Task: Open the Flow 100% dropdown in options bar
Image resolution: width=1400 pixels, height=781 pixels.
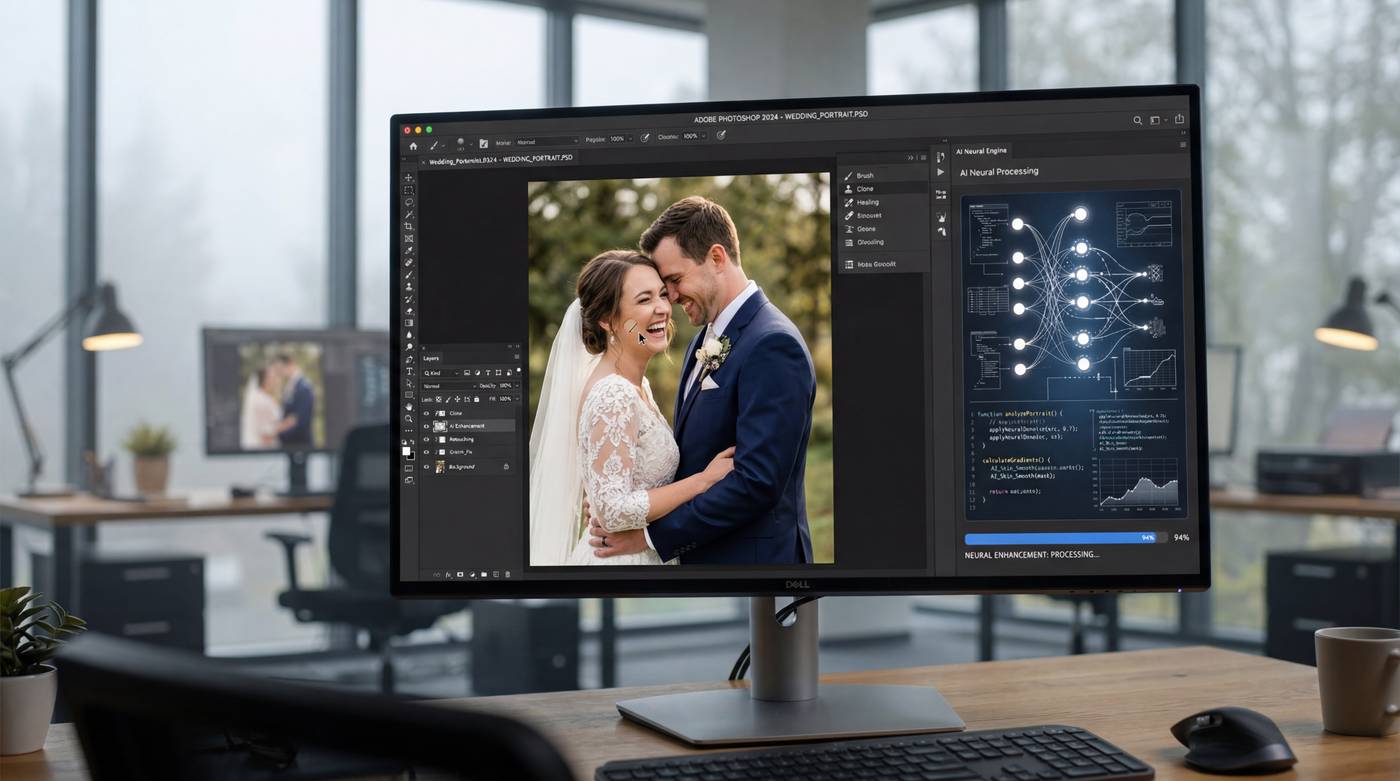Action: [697, 137]
